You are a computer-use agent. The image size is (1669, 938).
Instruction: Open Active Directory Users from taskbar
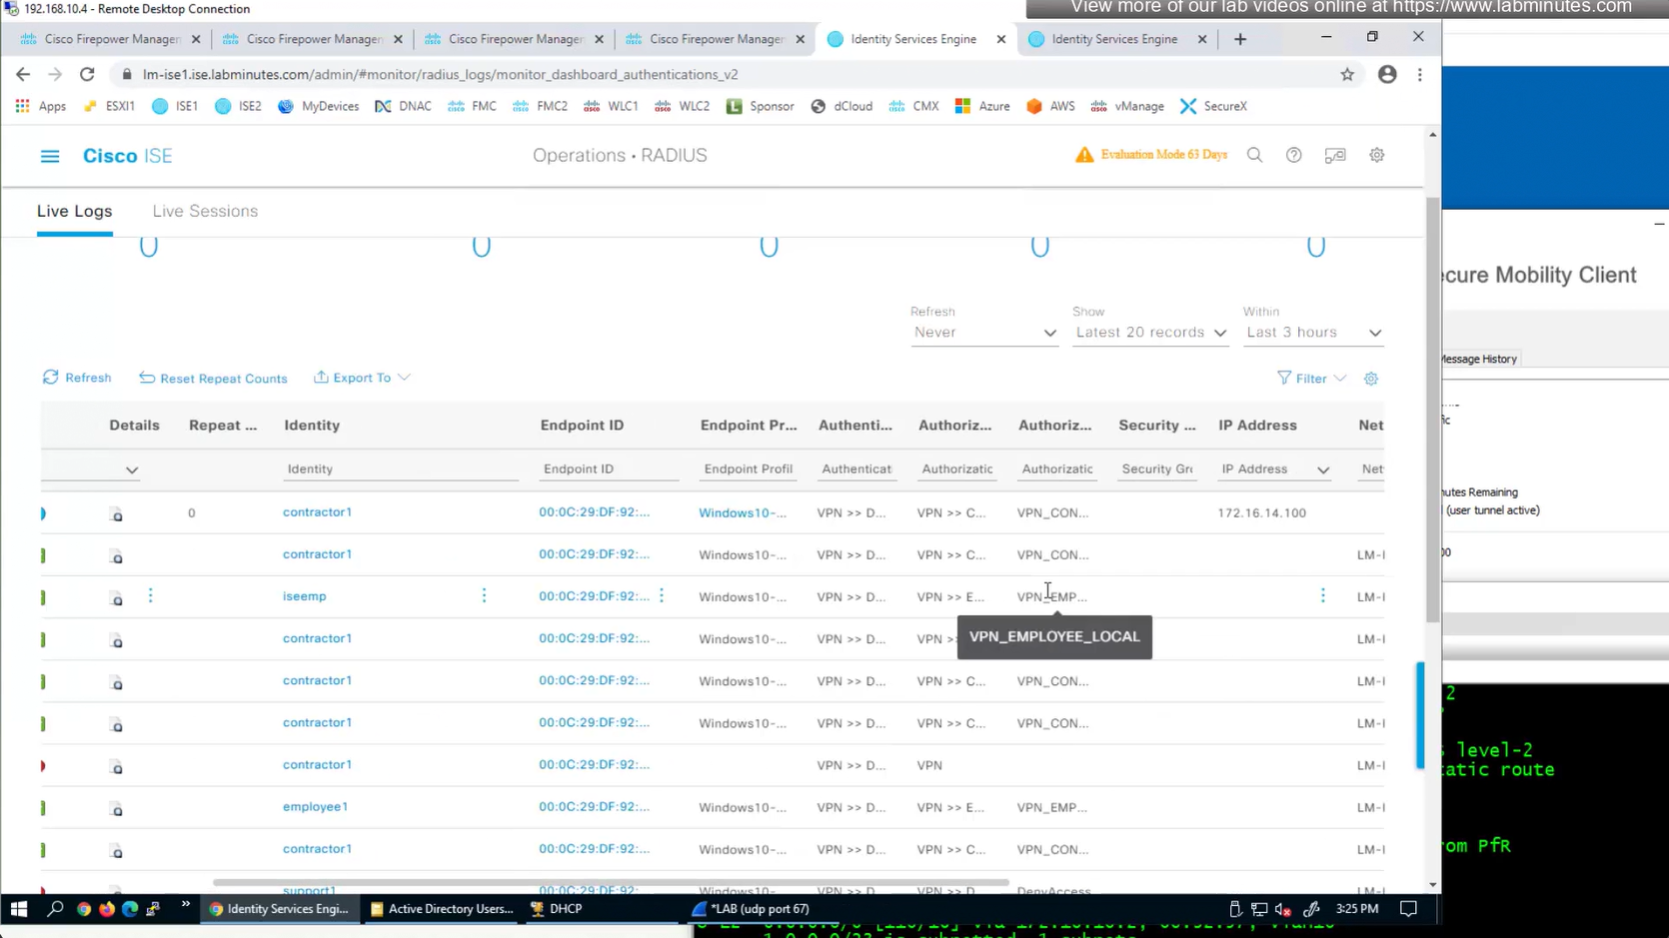[441, 909]
